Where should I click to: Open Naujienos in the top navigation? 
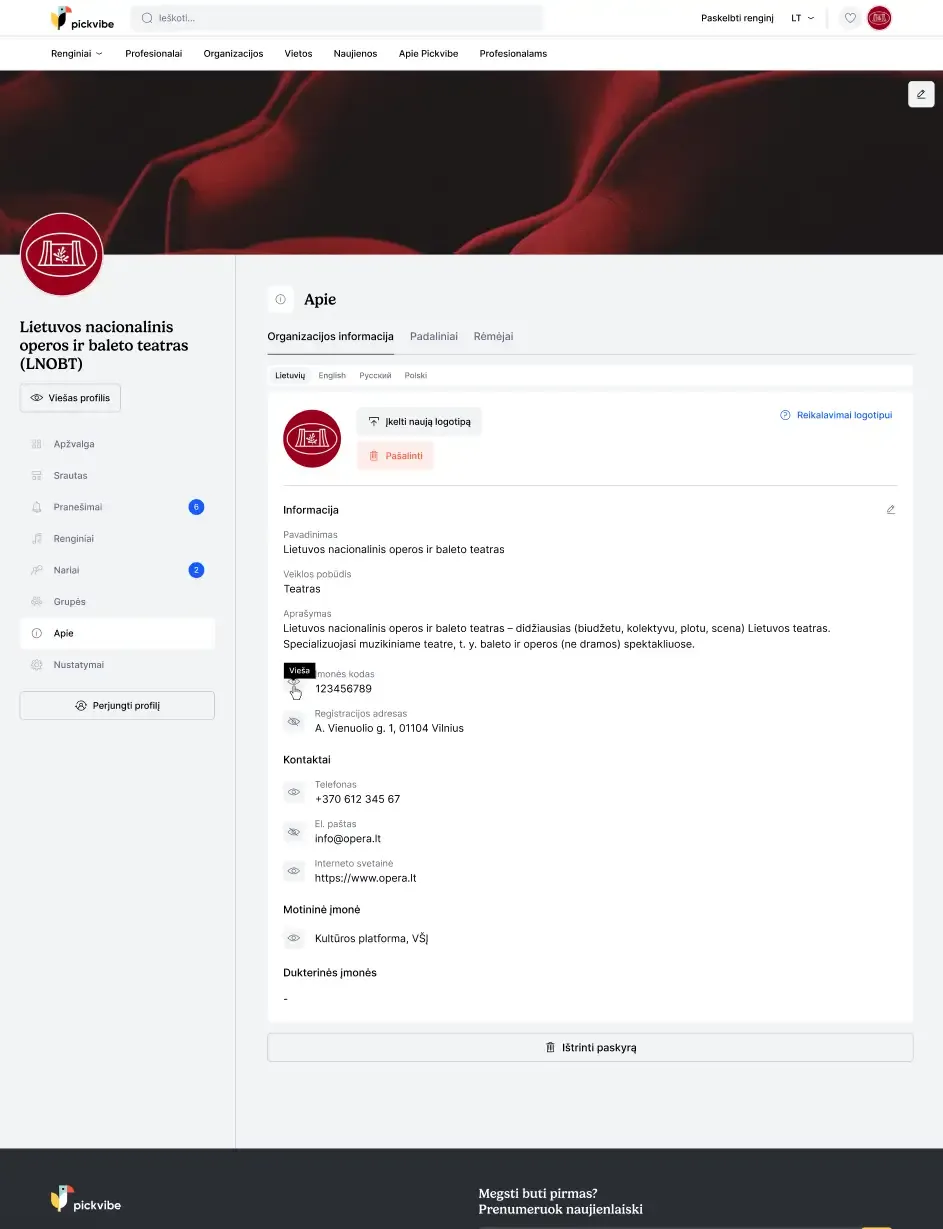(x=355, y=54)
